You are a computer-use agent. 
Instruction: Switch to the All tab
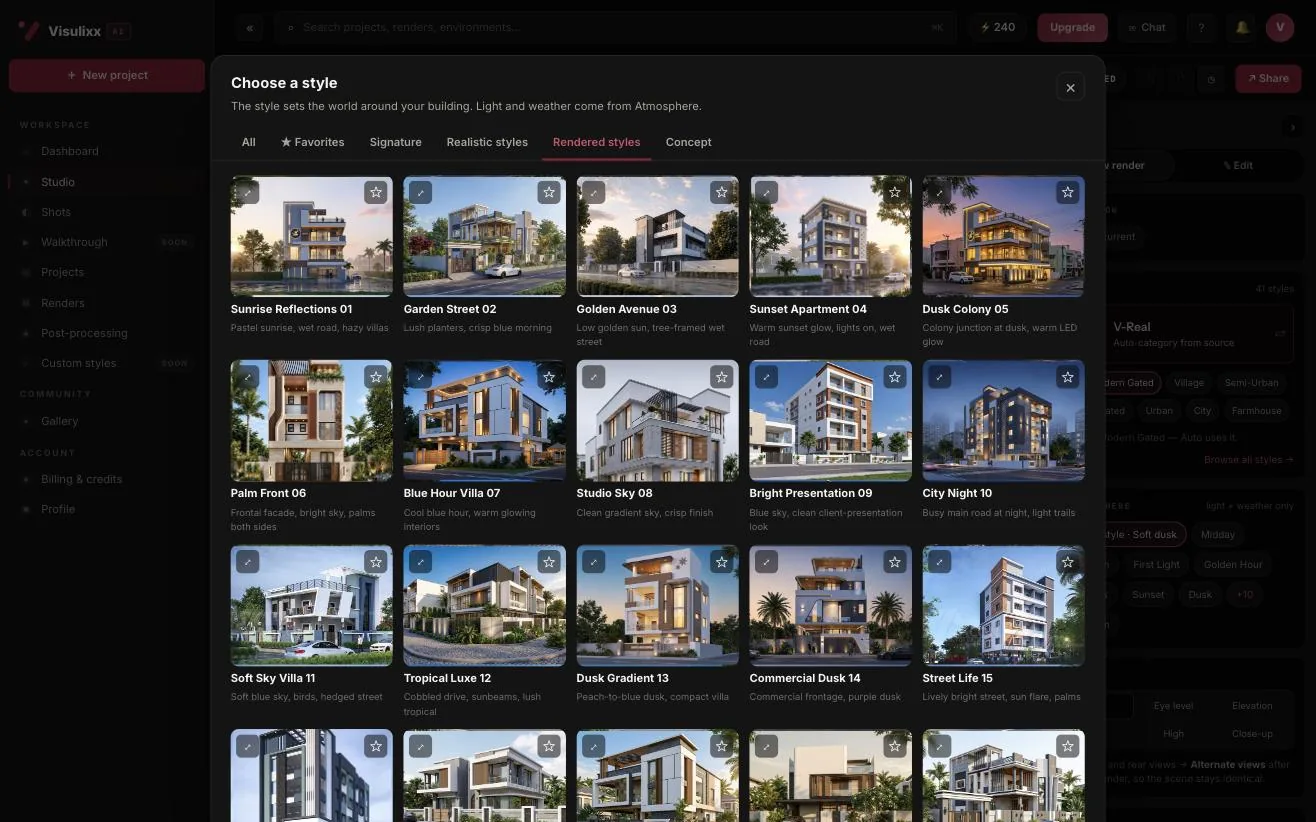point(249,142)
